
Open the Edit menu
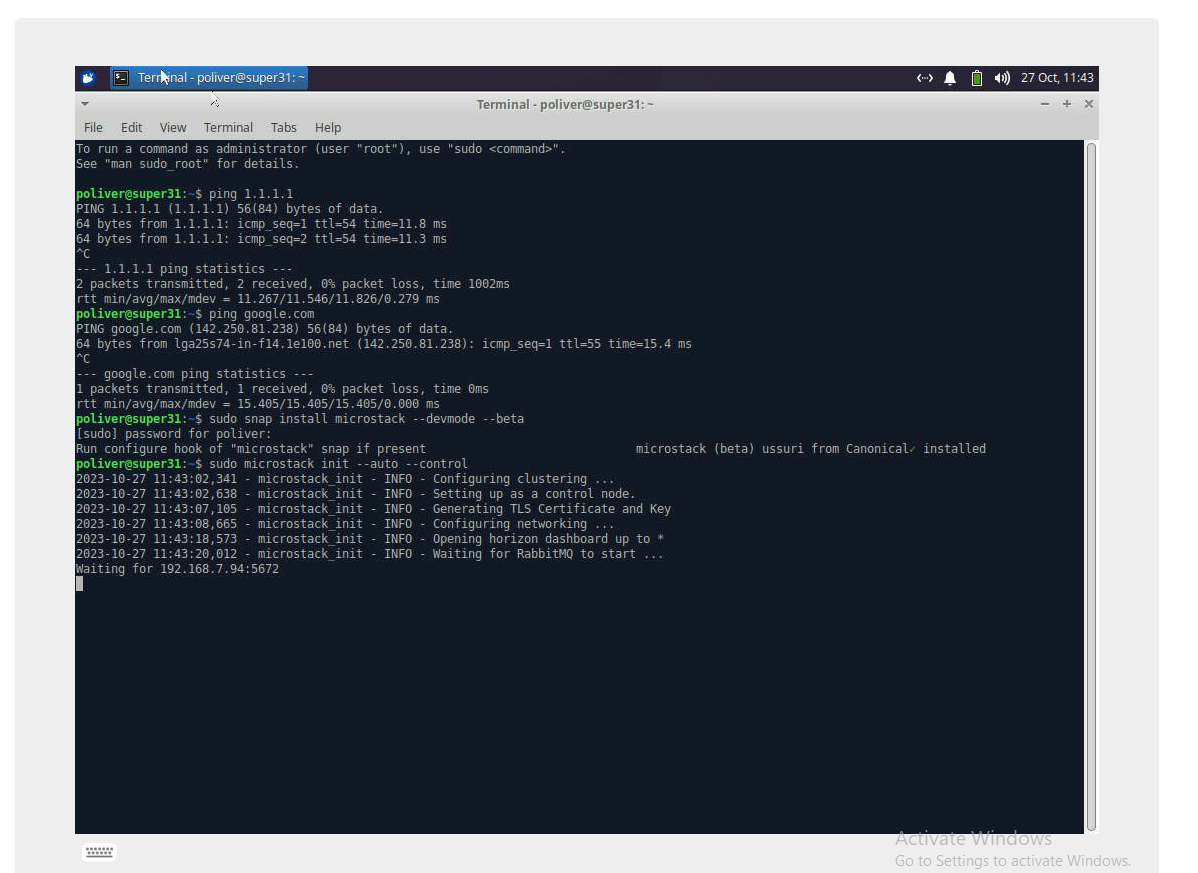131,128
